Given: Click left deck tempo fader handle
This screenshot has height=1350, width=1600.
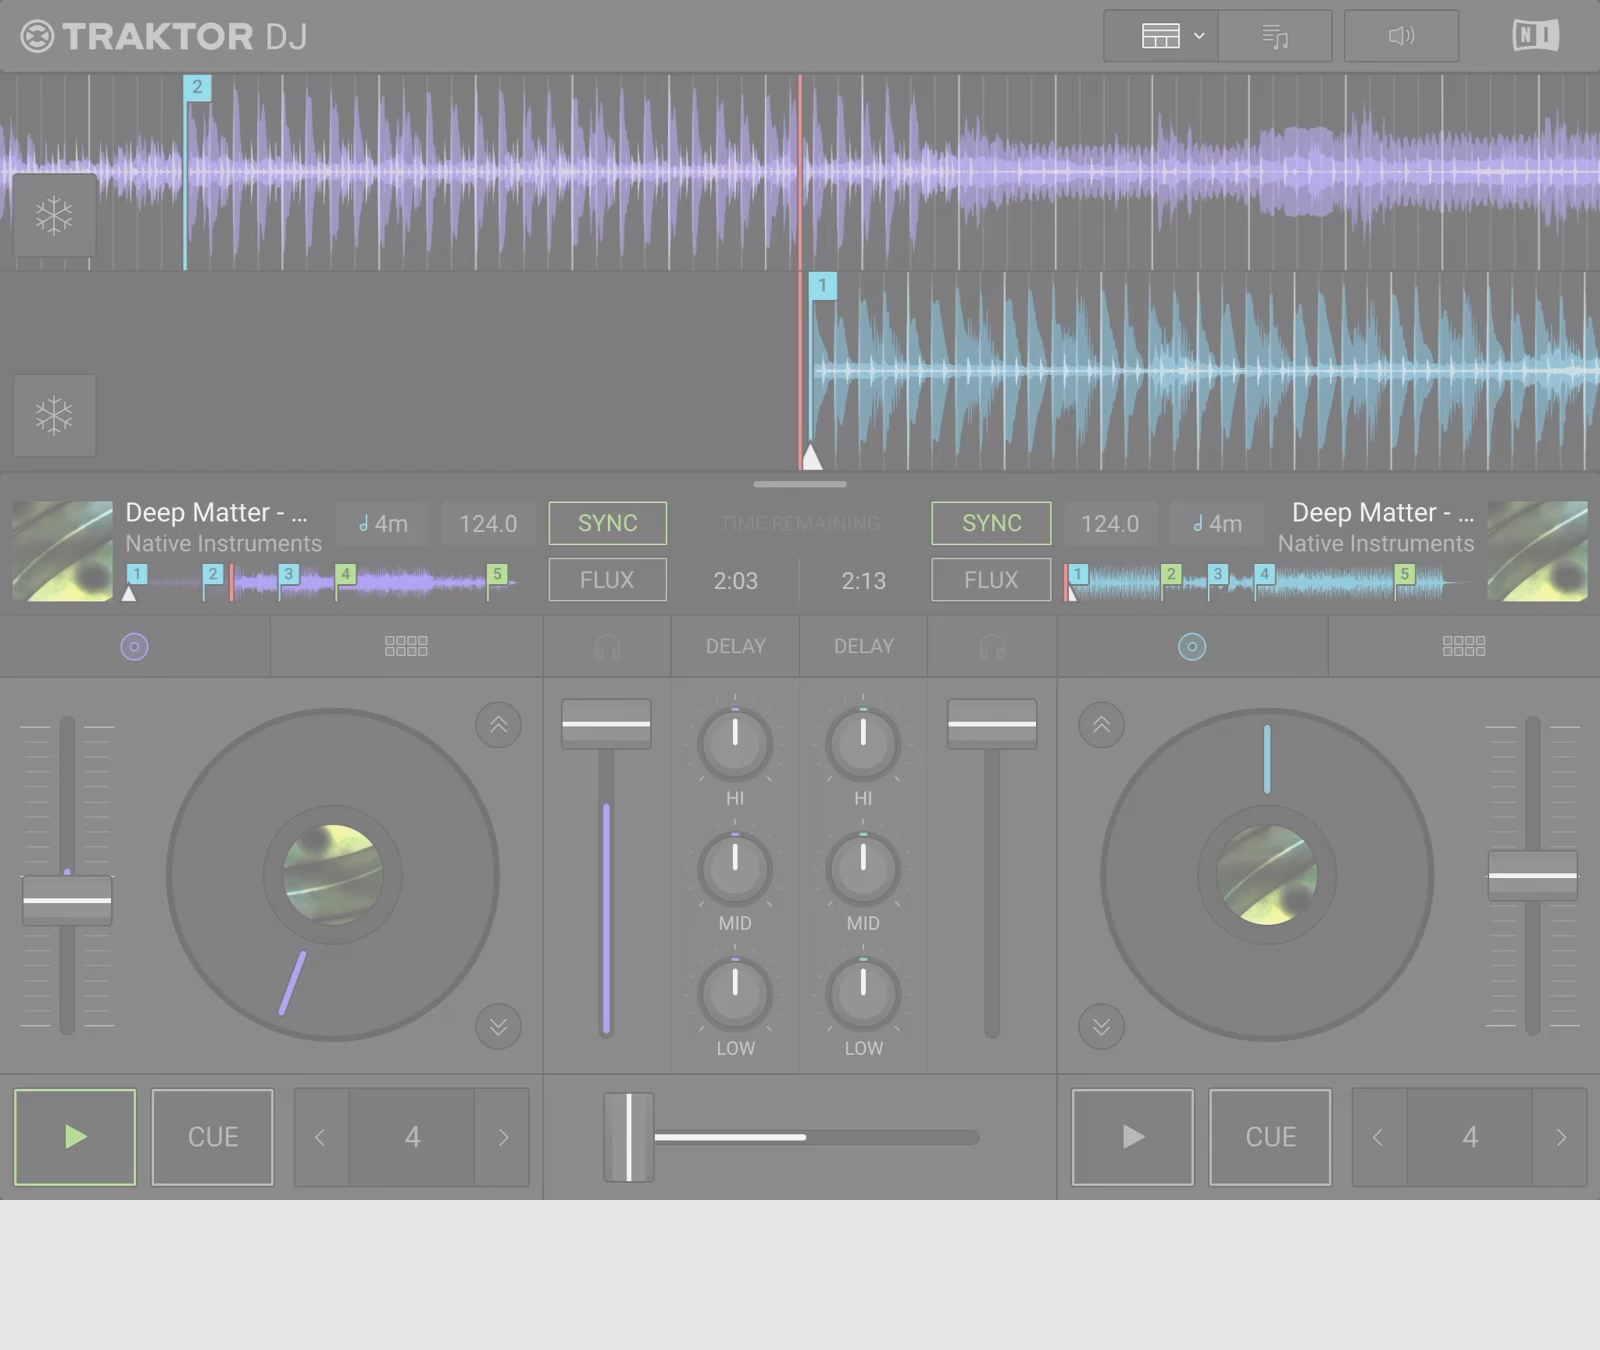Looking at the screenshot, I should click(67, 900).
